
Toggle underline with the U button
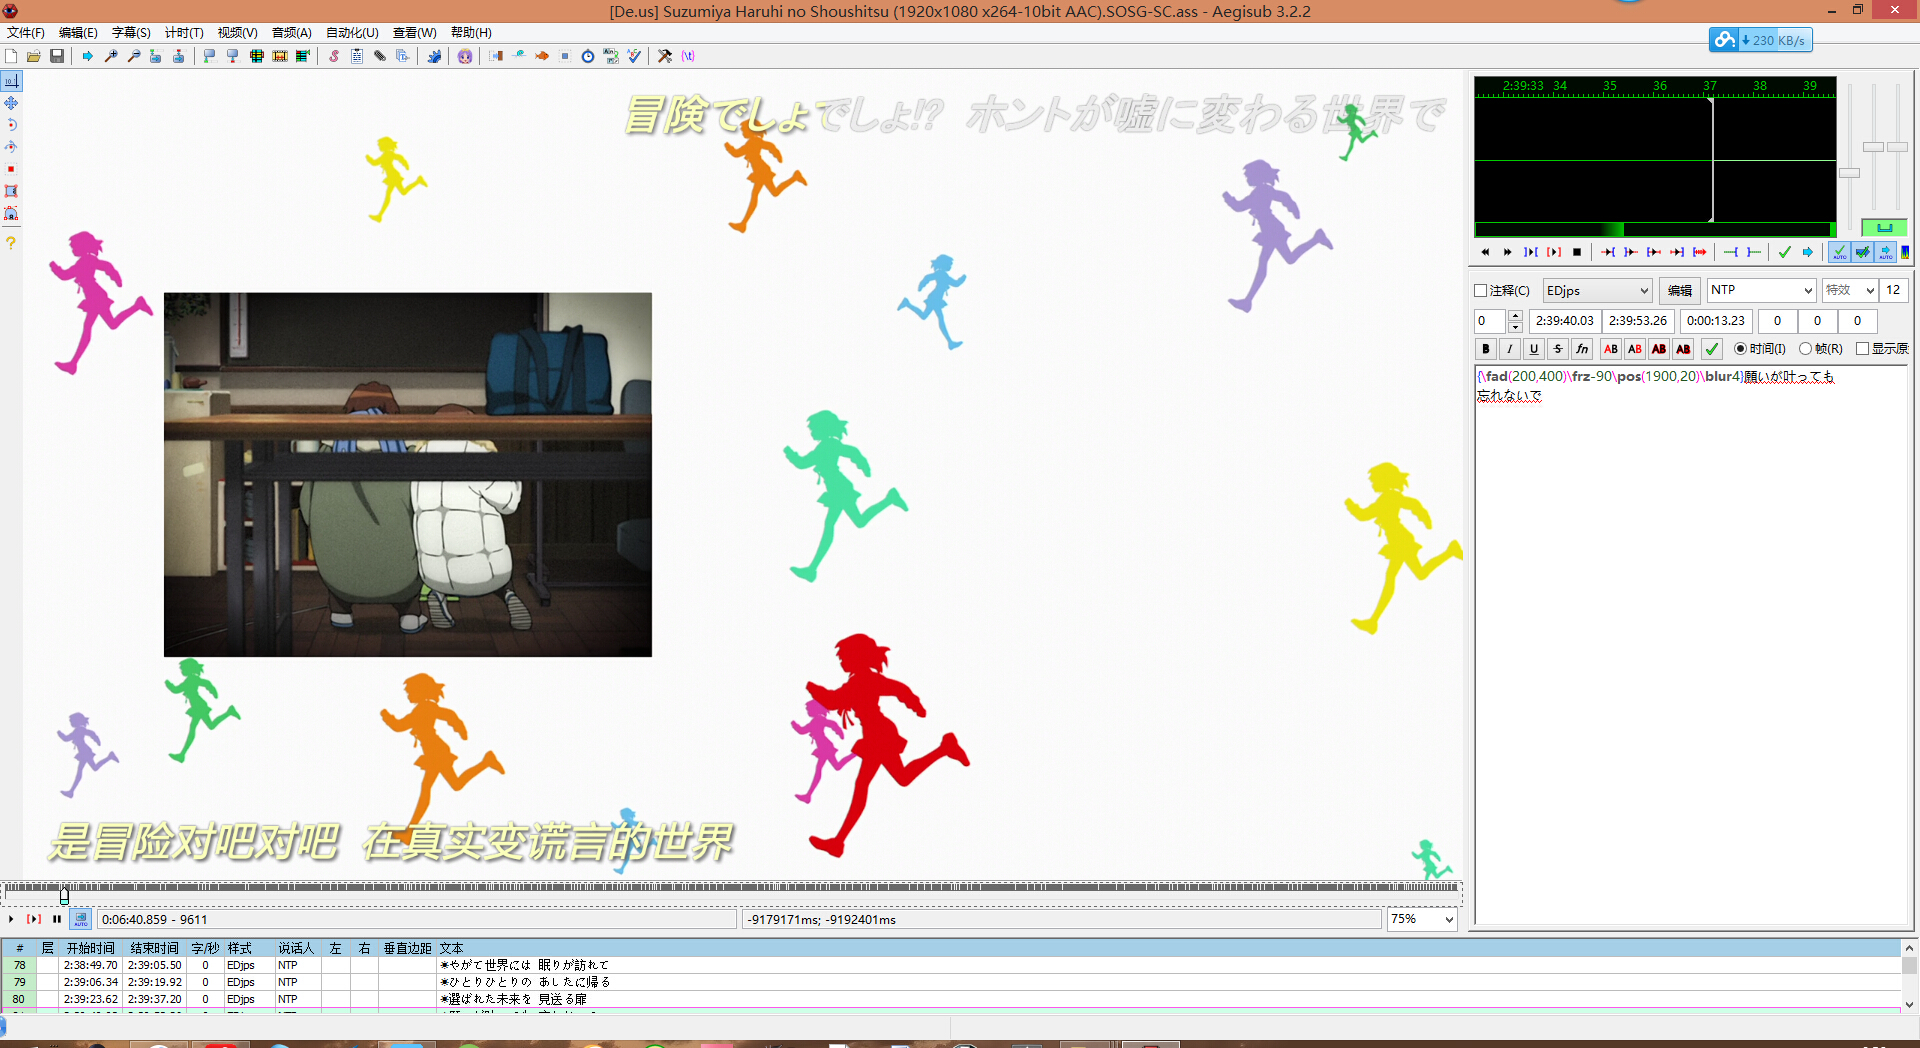point(1534,349)
